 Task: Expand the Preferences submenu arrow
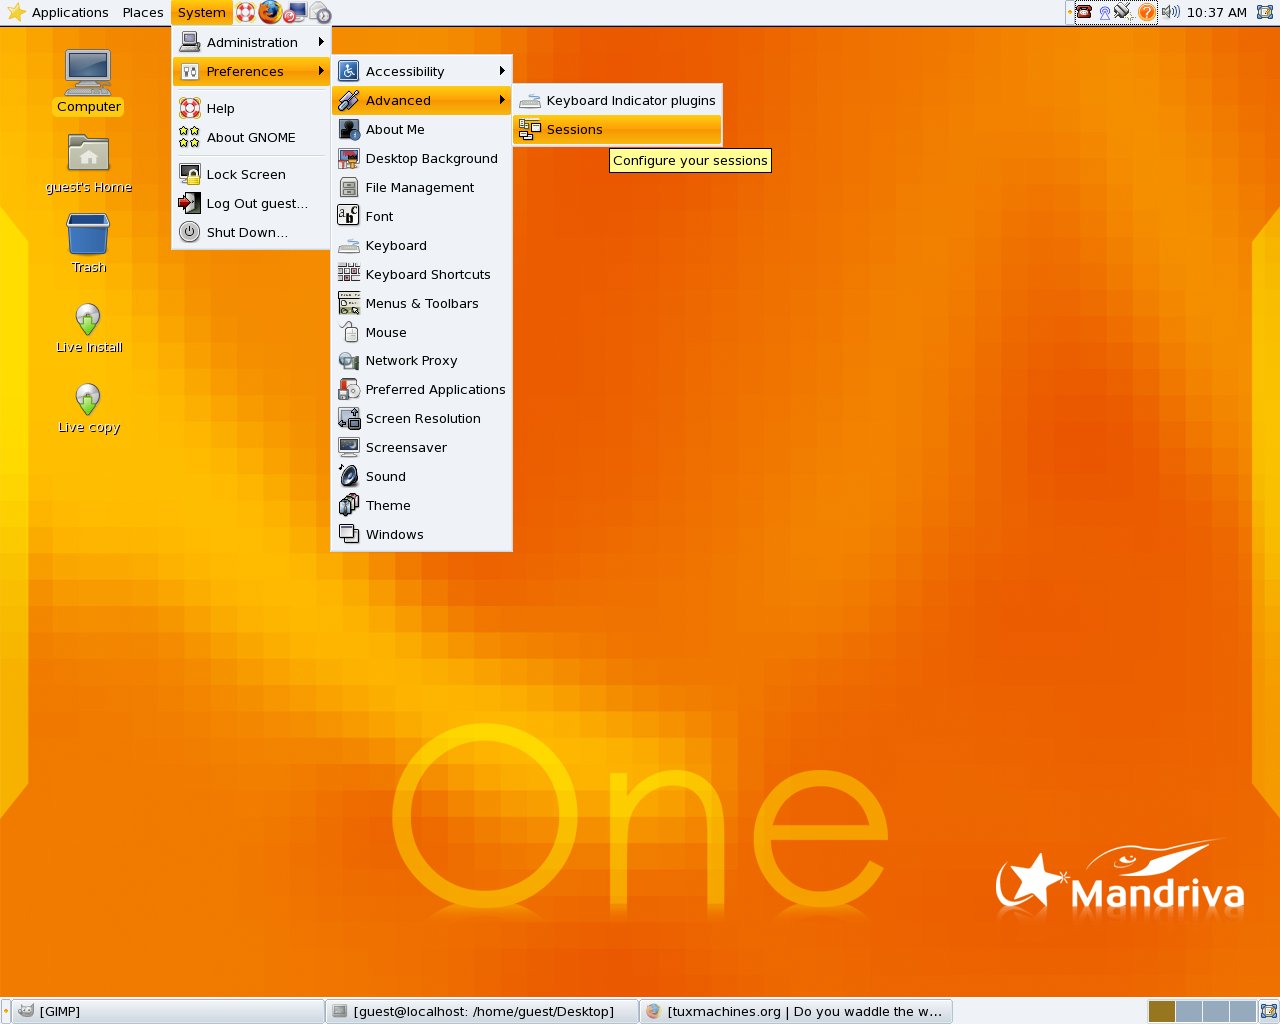pos(321,71)
